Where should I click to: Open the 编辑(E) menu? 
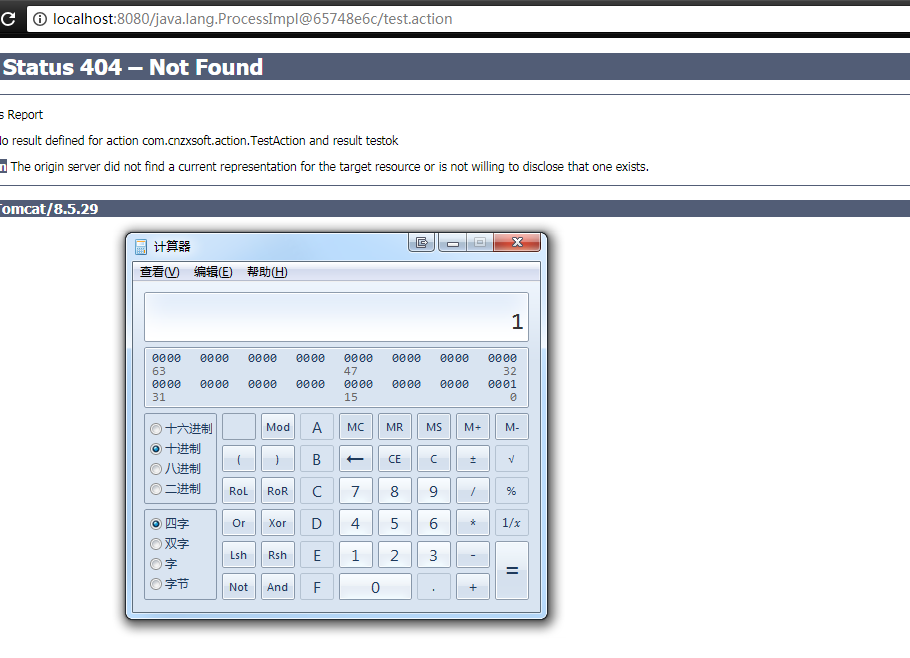pos(214,271)
